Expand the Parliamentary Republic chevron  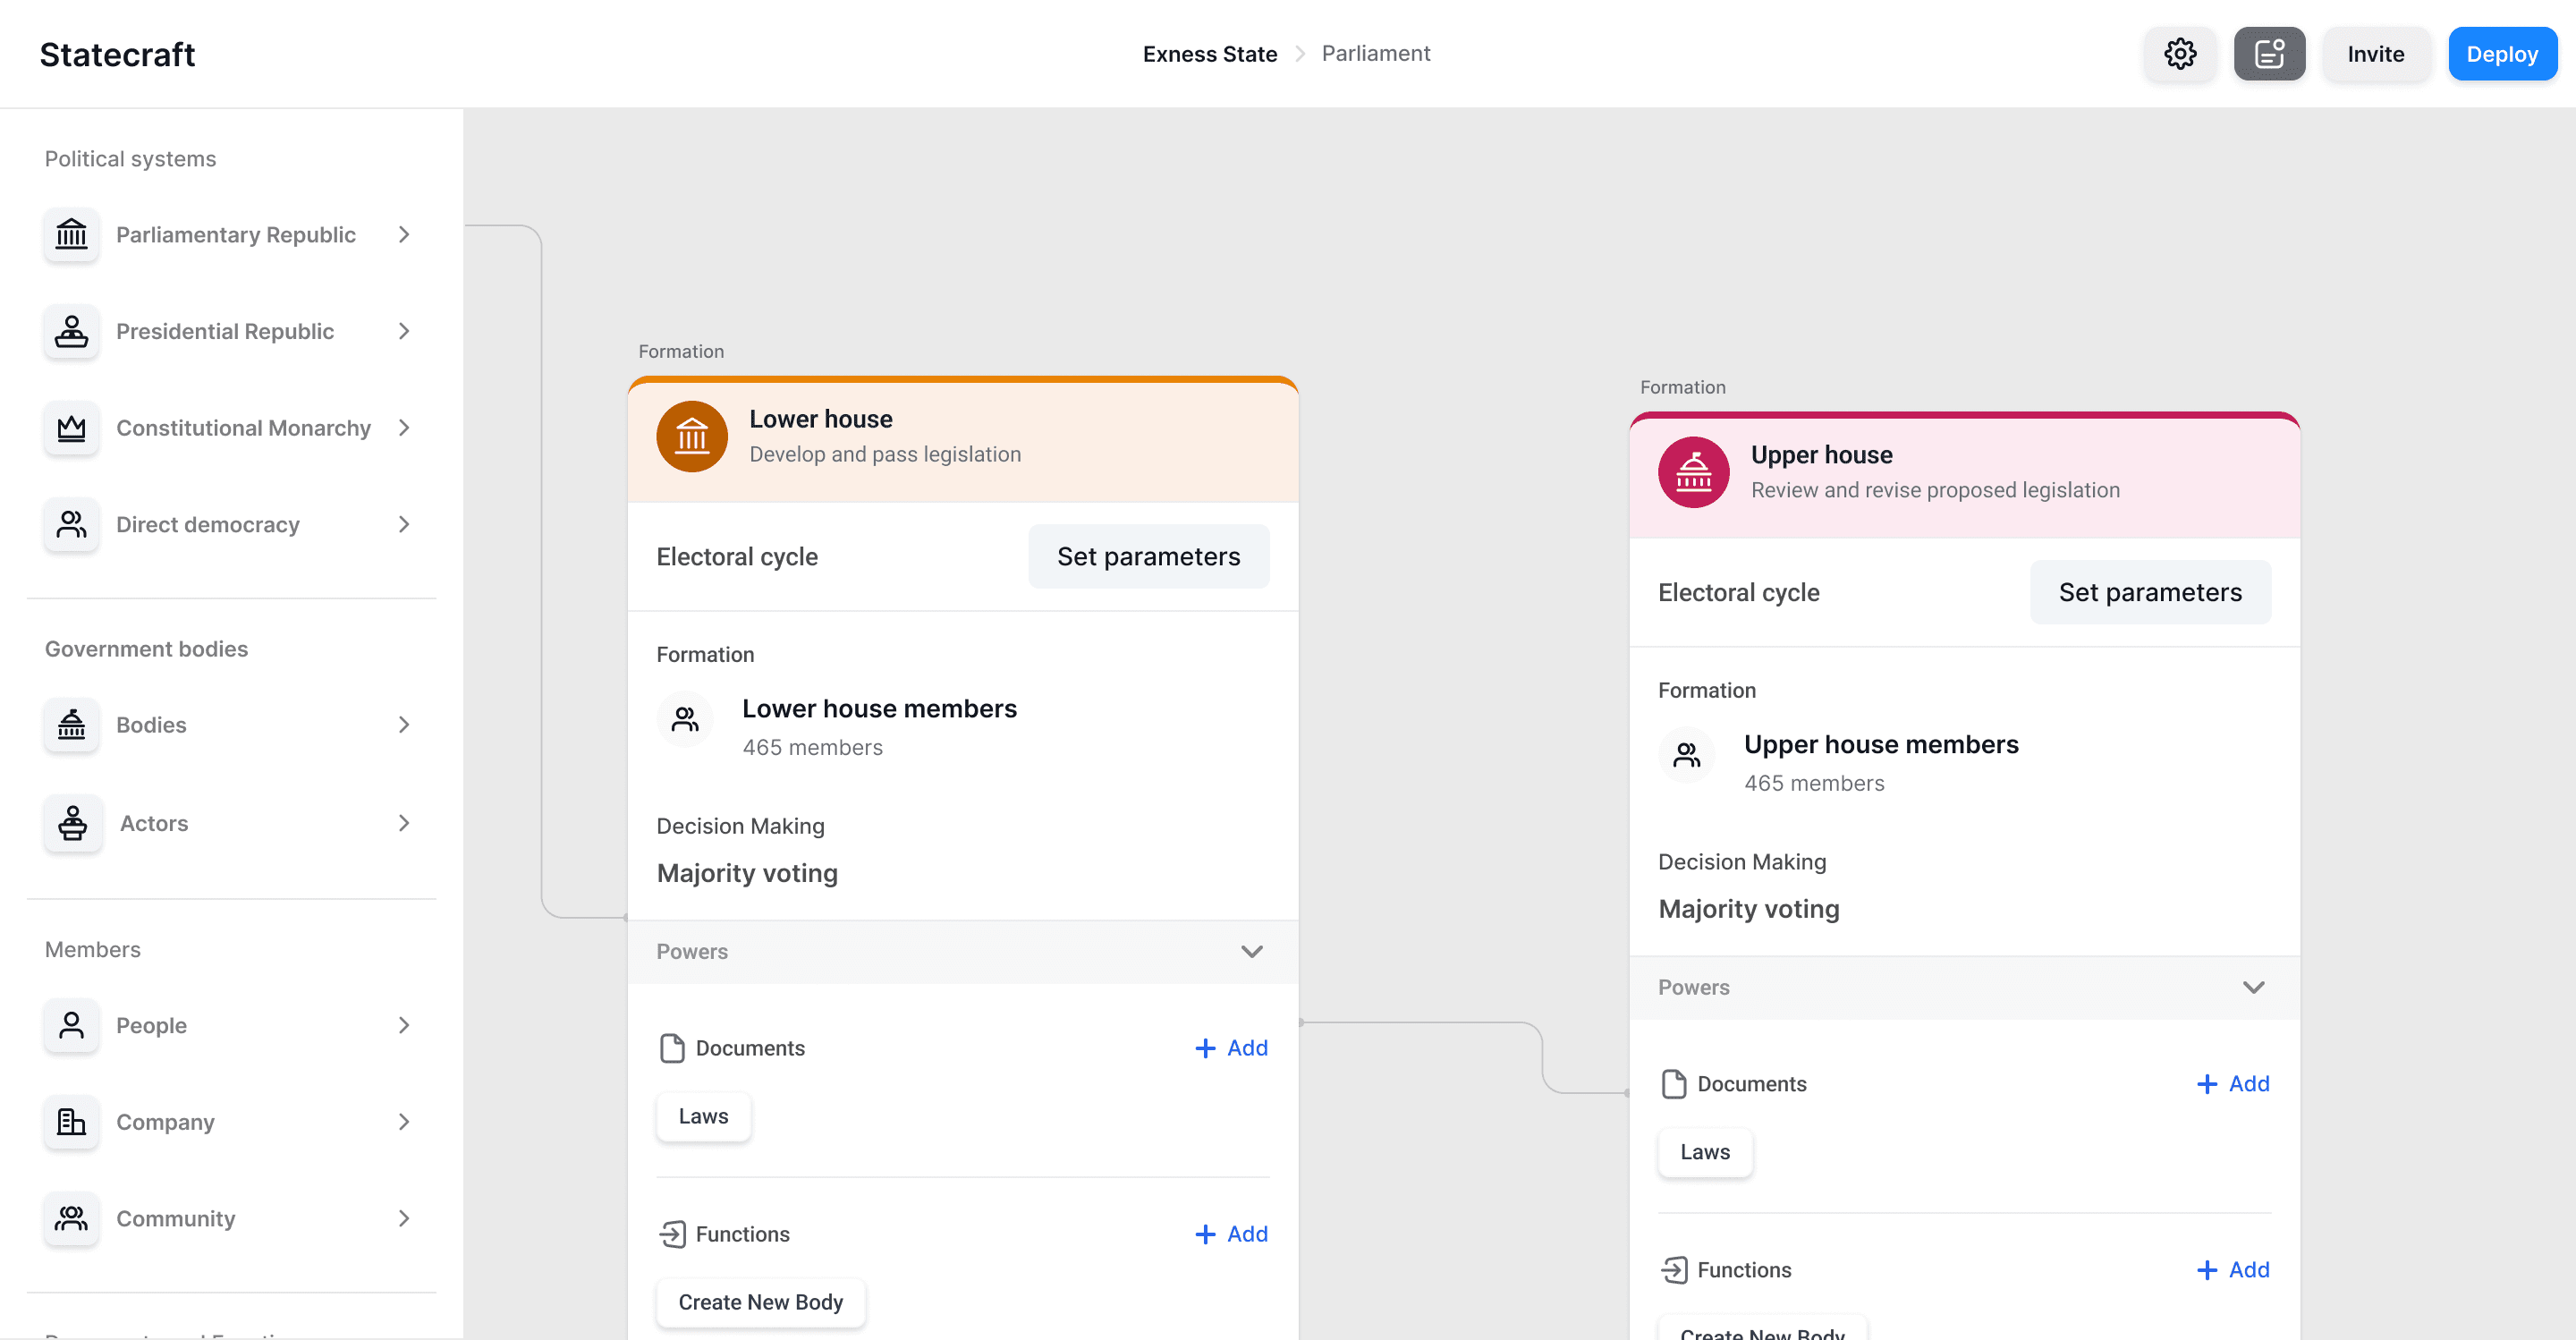[404, 235]
